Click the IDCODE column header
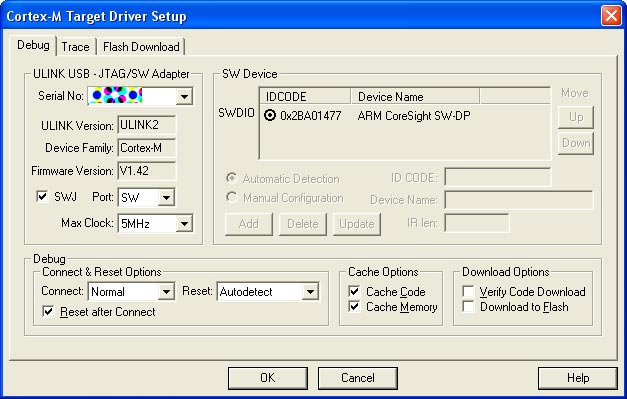This screenshot has height=399, width=627. click(x=306, y=96)
